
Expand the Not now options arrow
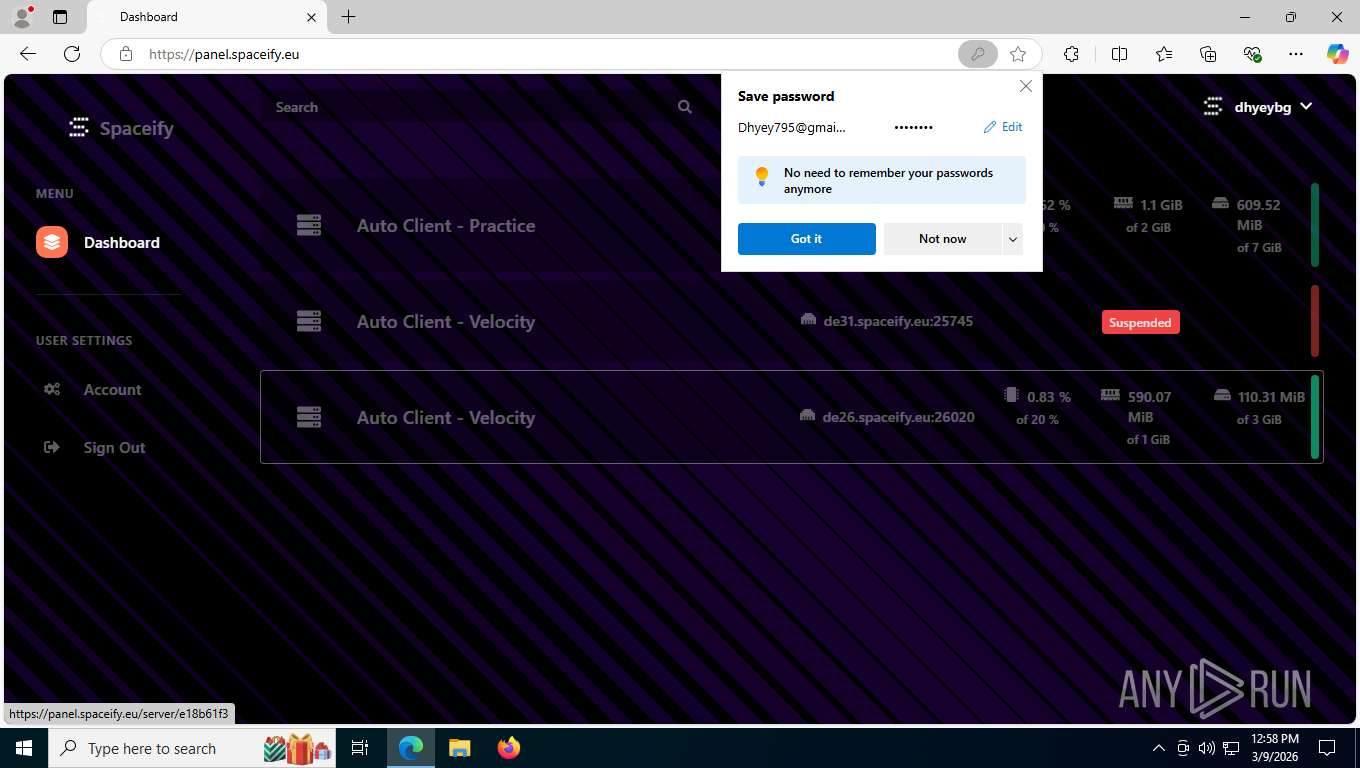click(1013, 239)
